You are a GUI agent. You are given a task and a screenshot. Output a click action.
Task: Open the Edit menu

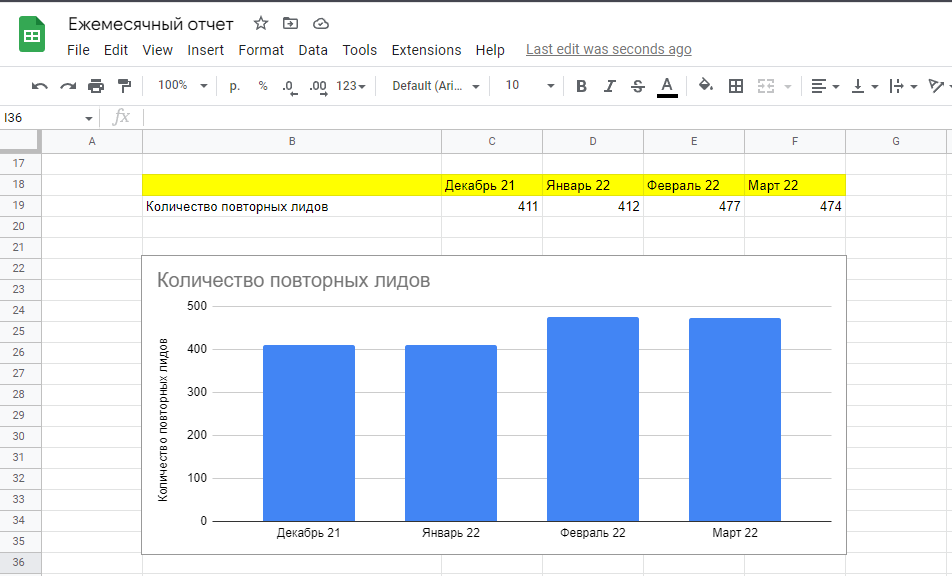[115, 50]
